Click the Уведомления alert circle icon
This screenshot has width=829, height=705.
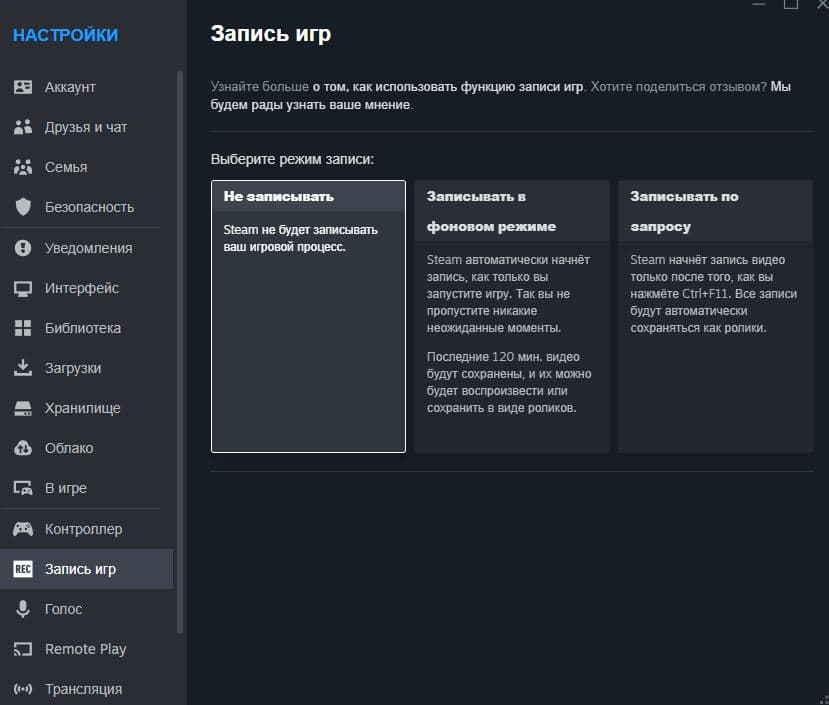23,248
